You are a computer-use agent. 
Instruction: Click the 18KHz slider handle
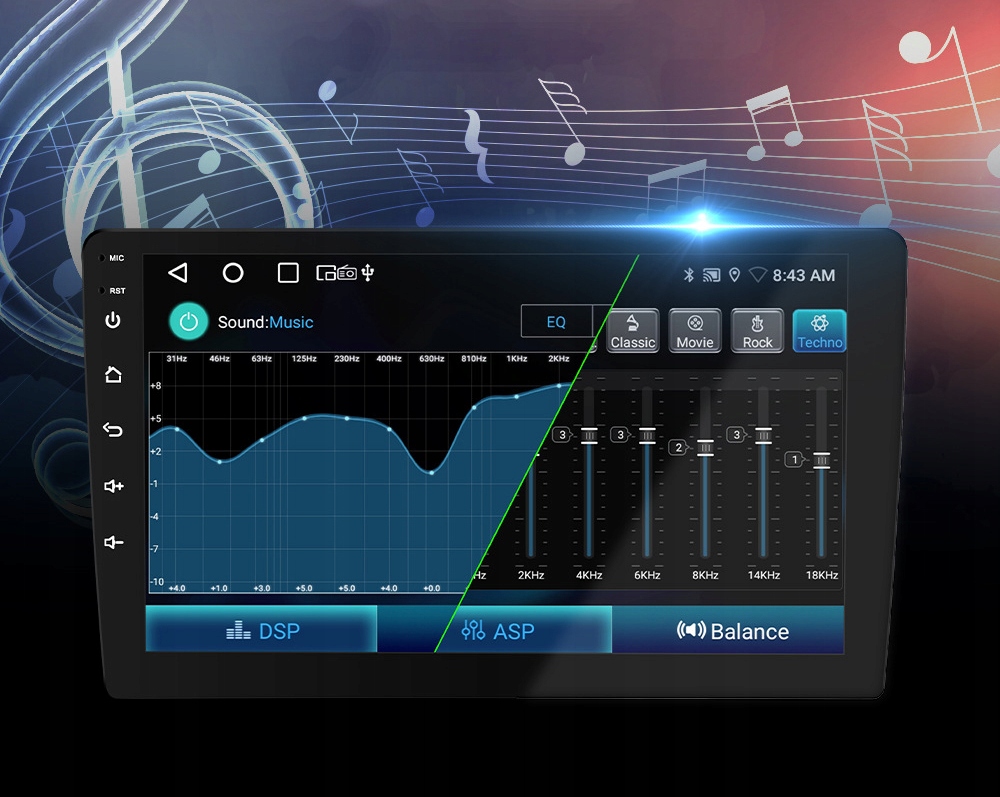pos(821,460)
